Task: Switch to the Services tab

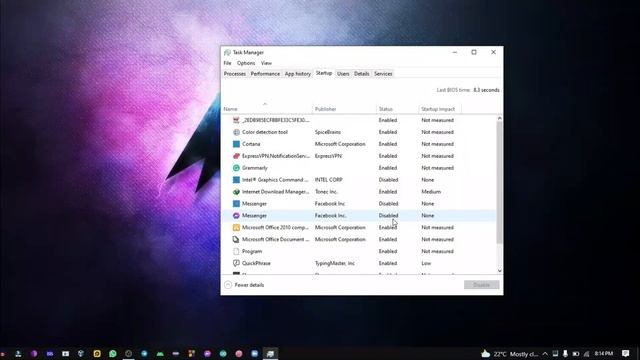Action: (383, 74)
